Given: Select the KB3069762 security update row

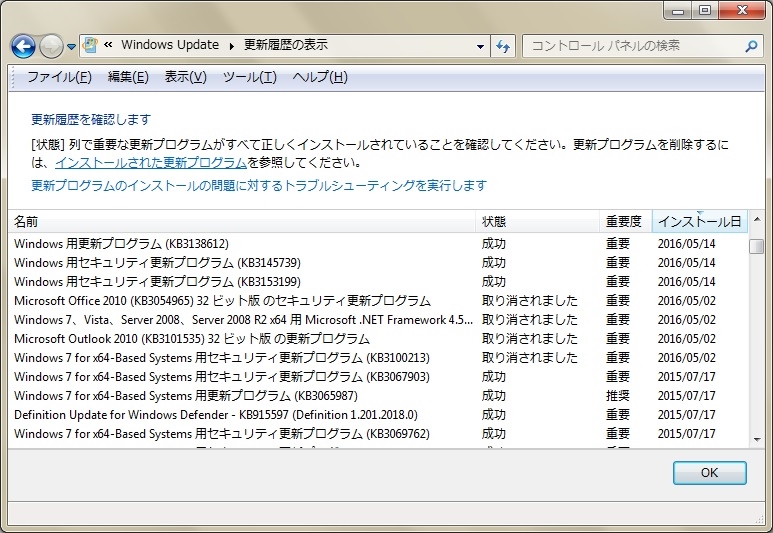Looking at the screenshot, I should 378,434.
